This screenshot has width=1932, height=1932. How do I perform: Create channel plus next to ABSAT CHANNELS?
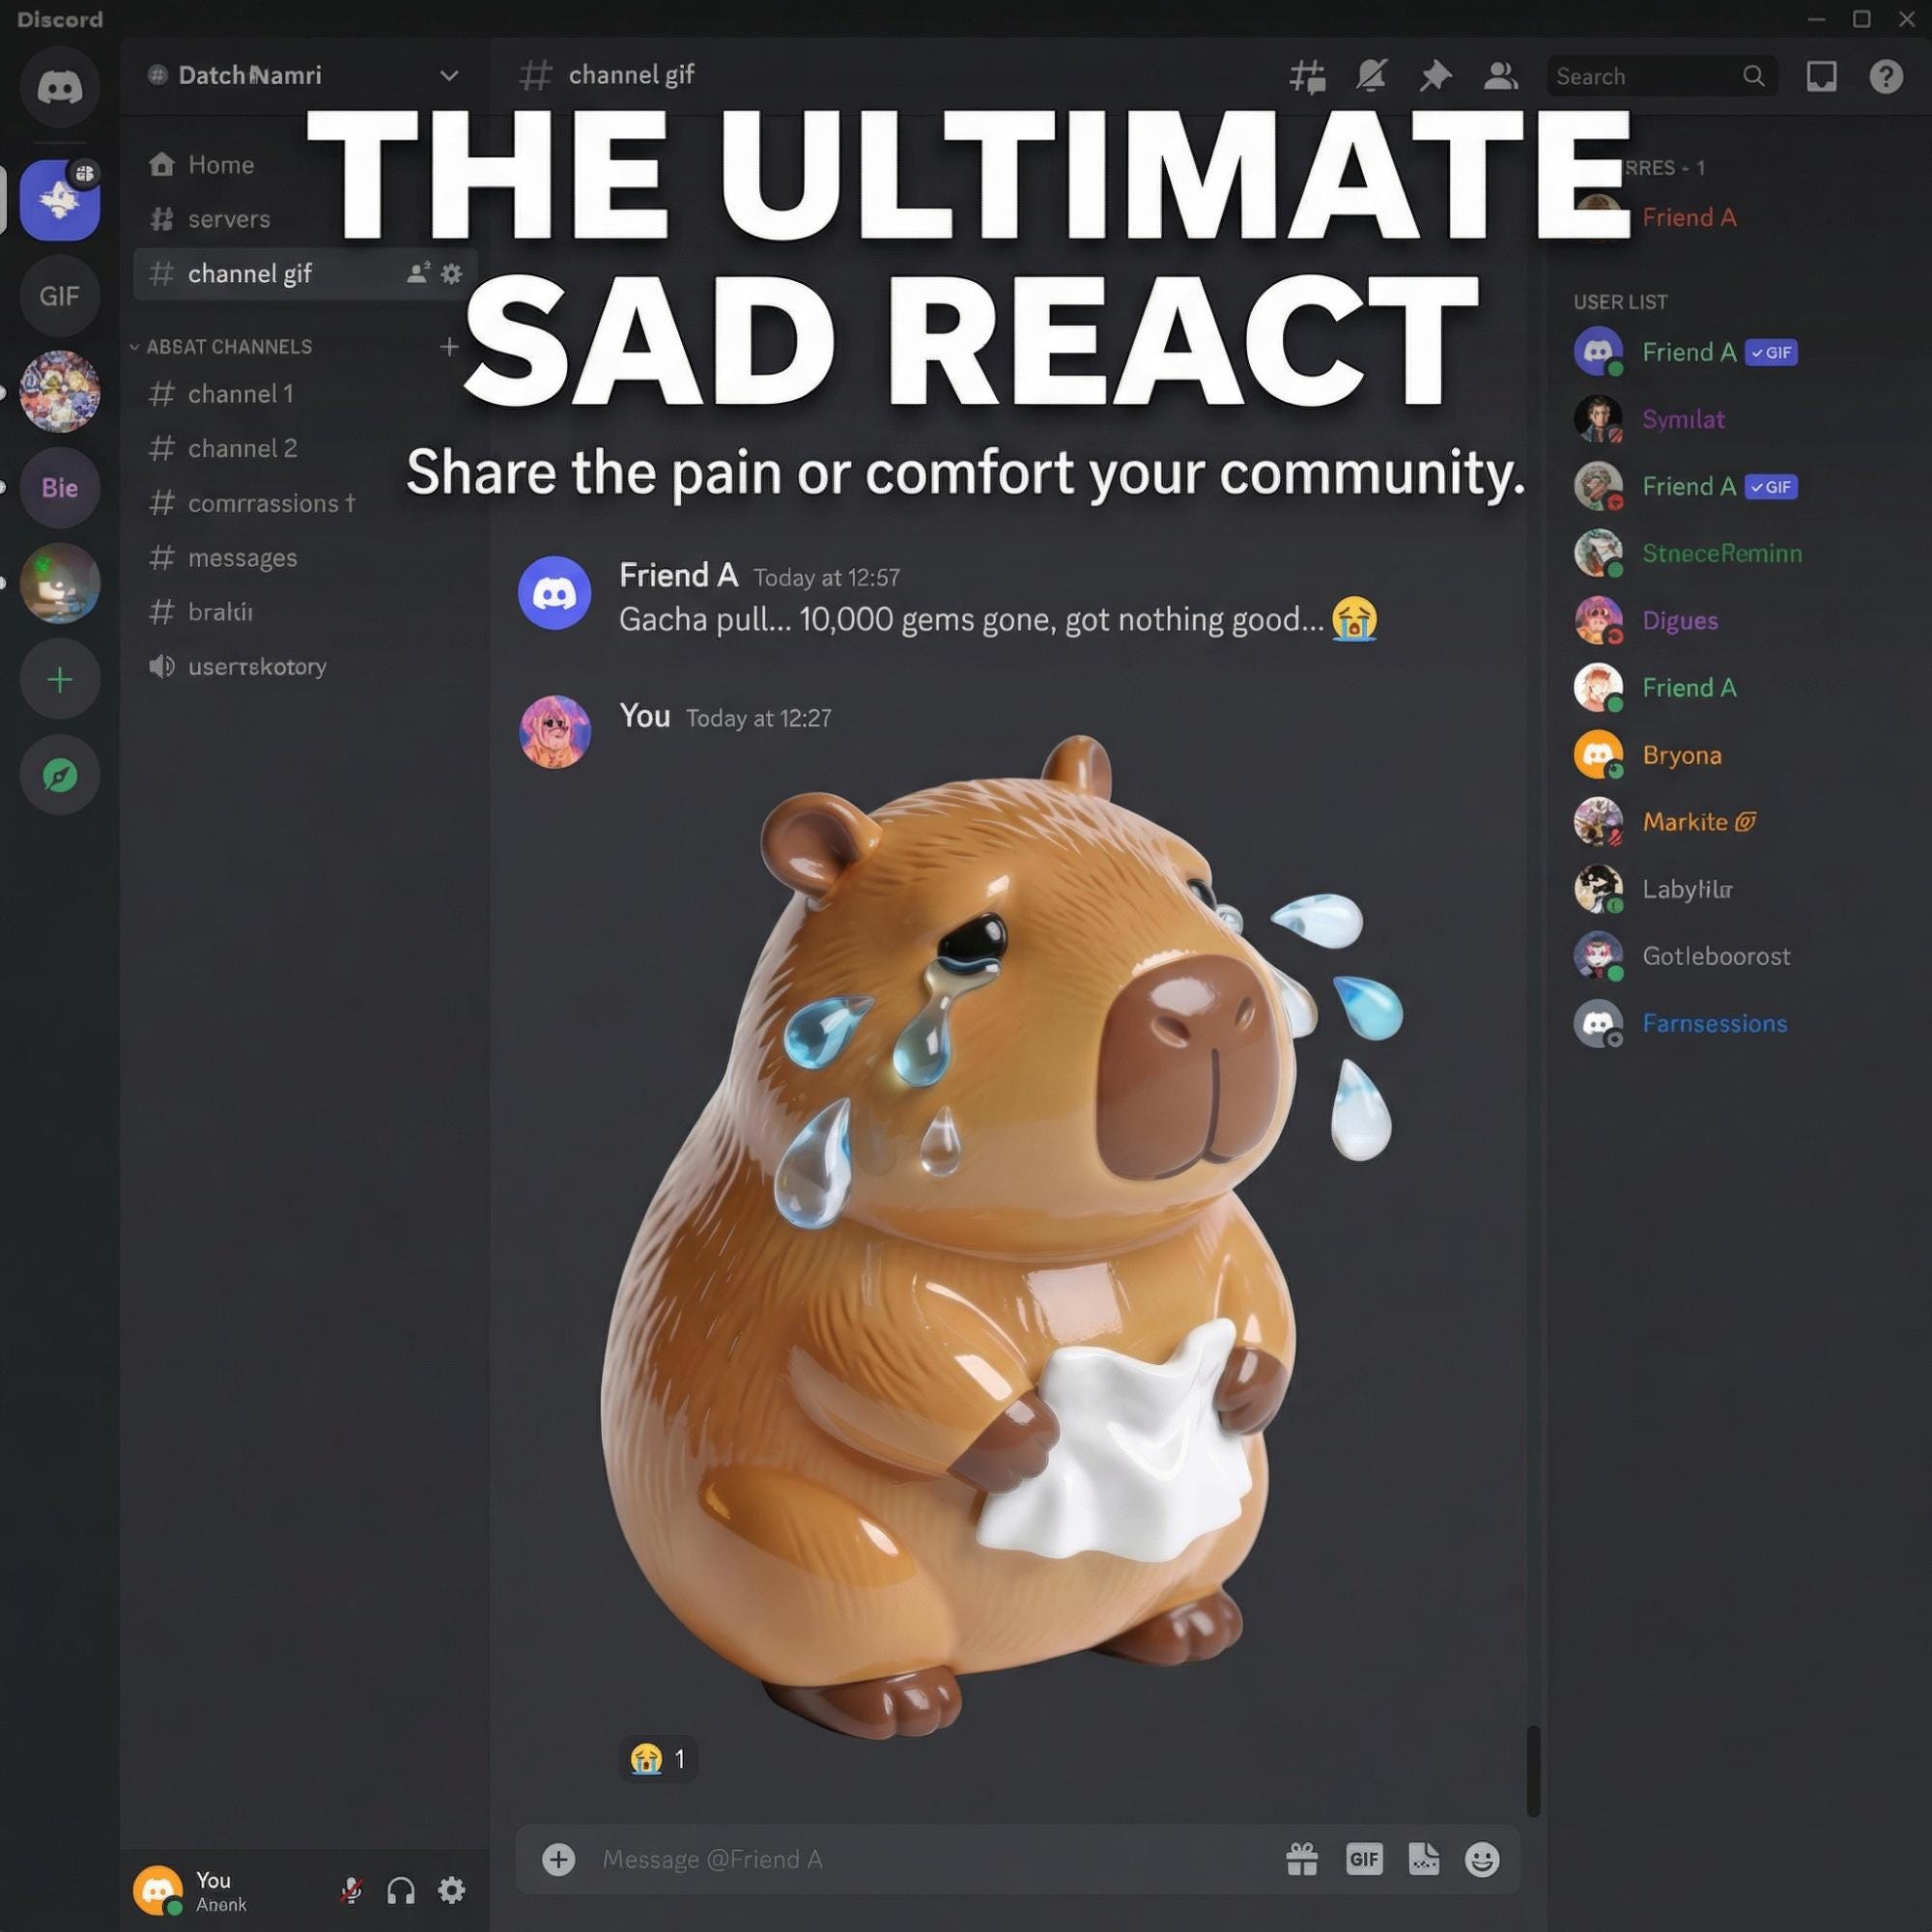449,347
